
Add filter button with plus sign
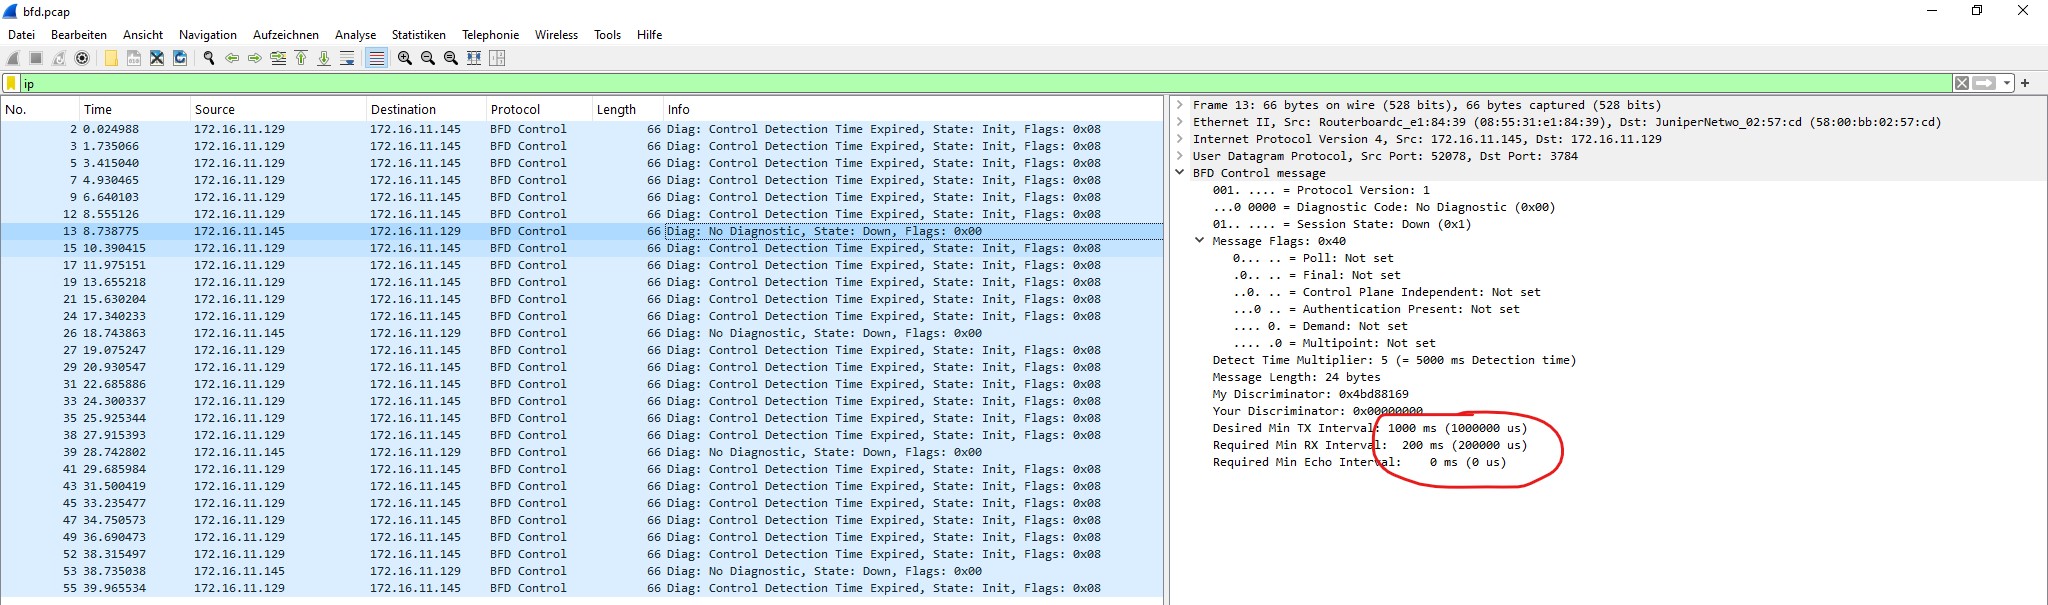pyautogui.click(x=2025, y=83)
